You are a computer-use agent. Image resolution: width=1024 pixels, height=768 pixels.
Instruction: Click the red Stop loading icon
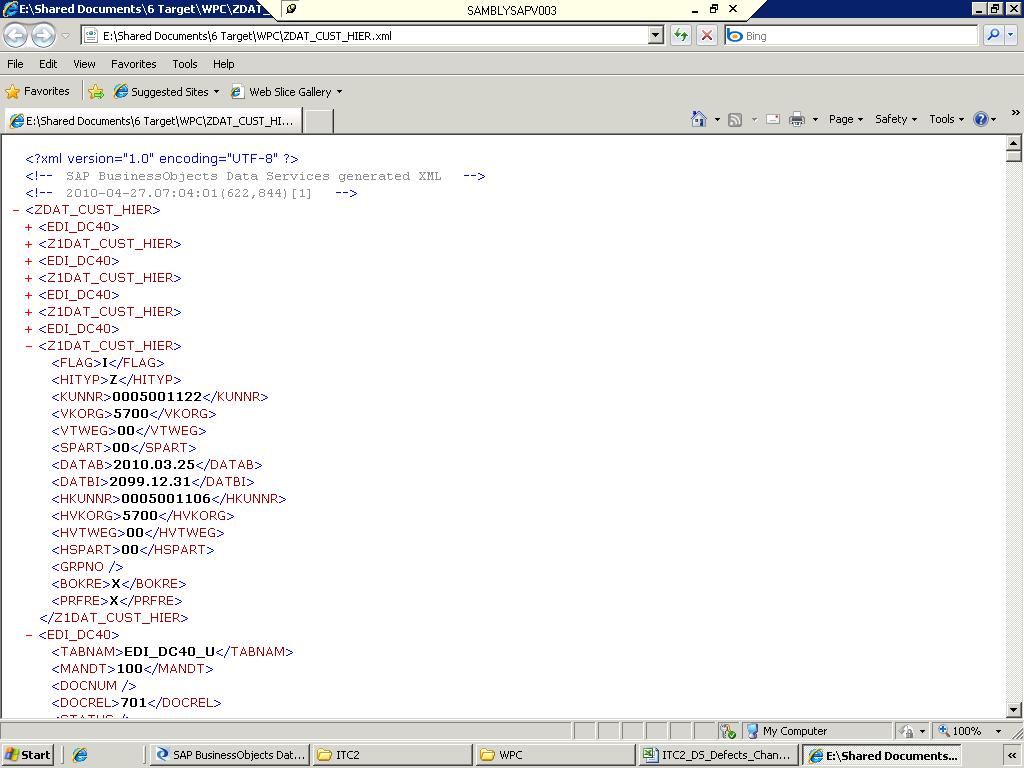point(707,36)
